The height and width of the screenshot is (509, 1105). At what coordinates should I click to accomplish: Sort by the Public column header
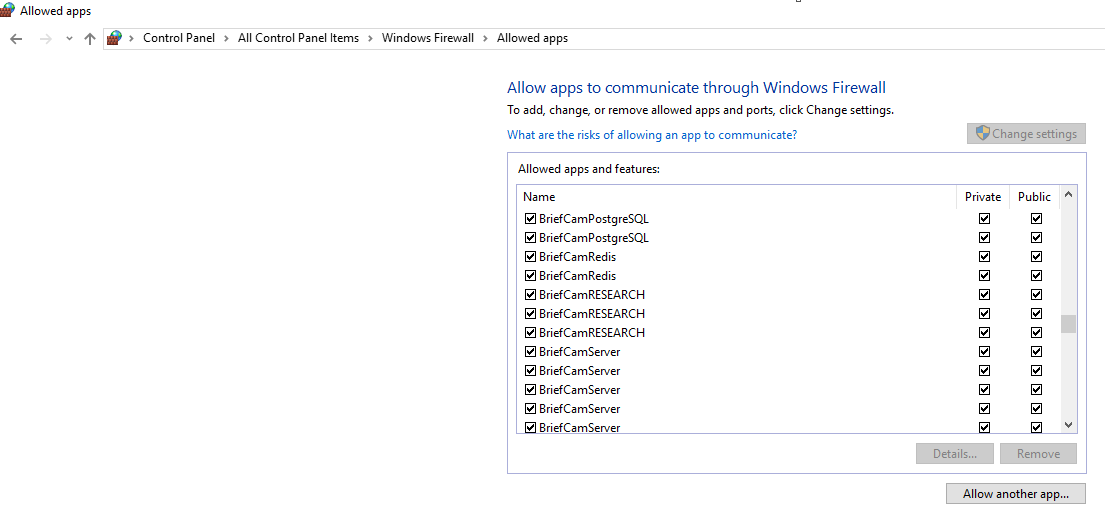1034,197
